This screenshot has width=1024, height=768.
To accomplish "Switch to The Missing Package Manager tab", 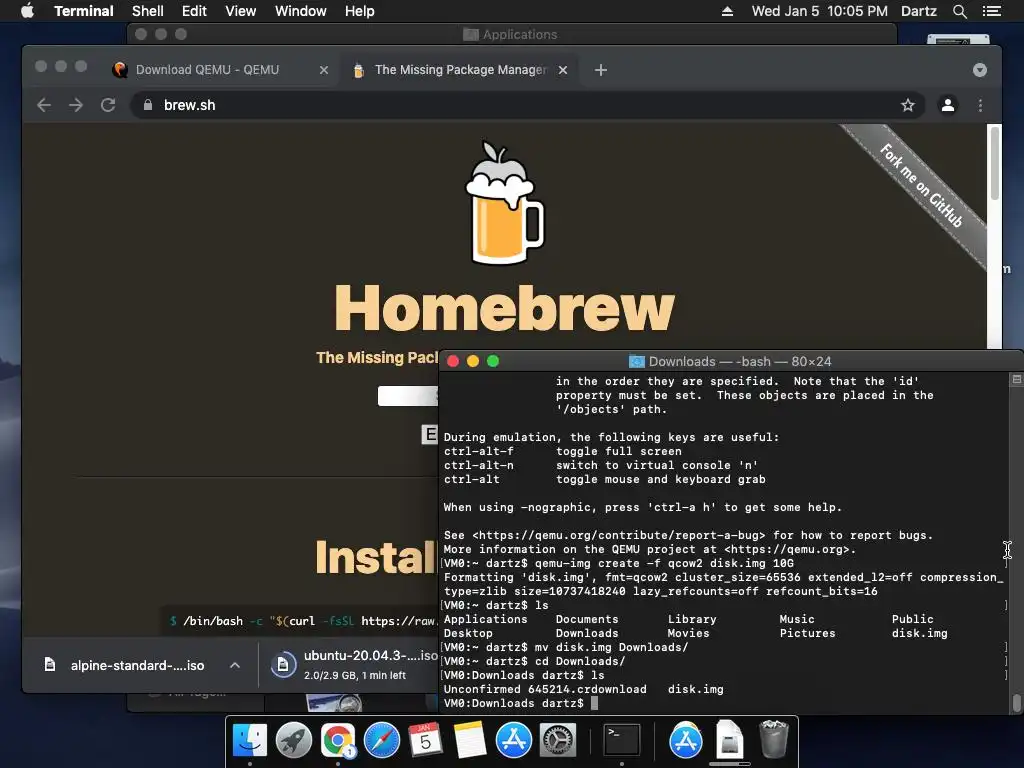I will click(460, 70).
